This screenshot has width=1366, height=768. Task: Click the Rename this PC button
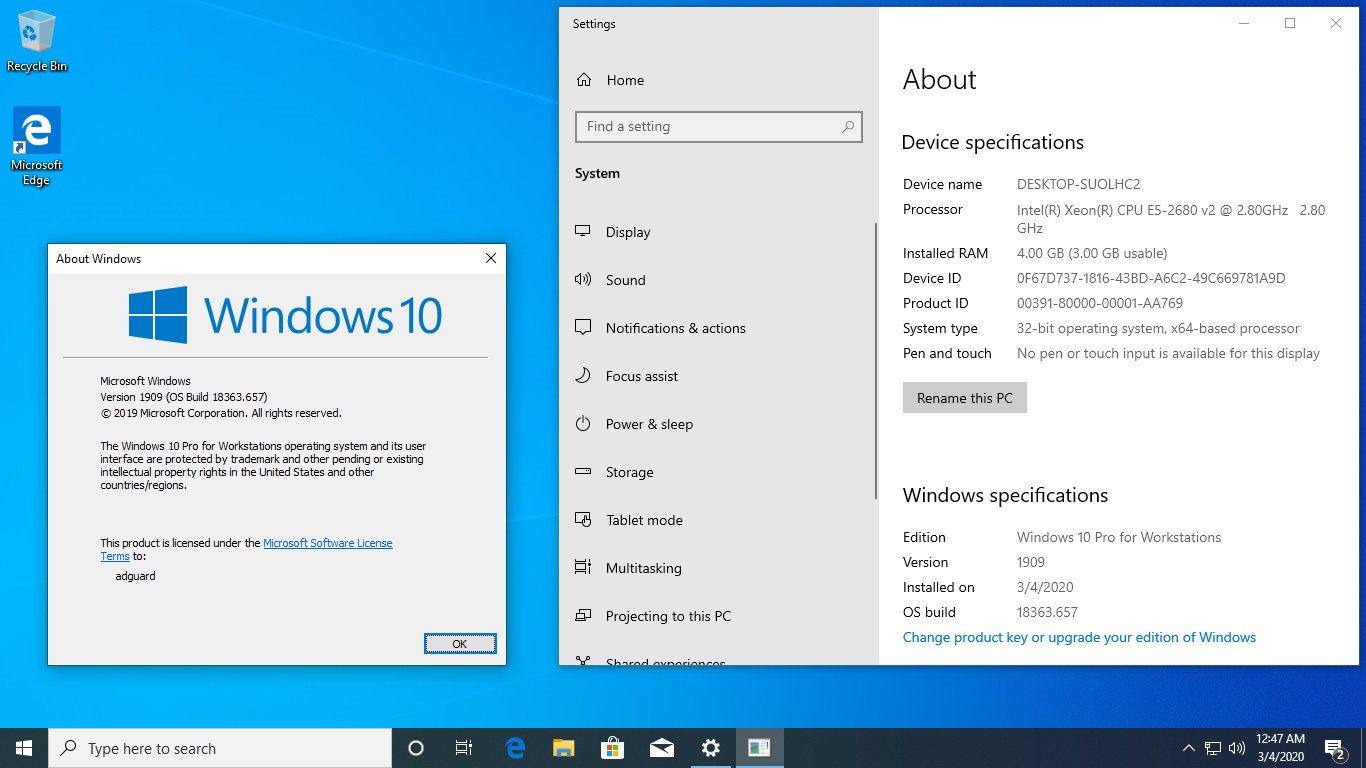(x=965, y=398)
